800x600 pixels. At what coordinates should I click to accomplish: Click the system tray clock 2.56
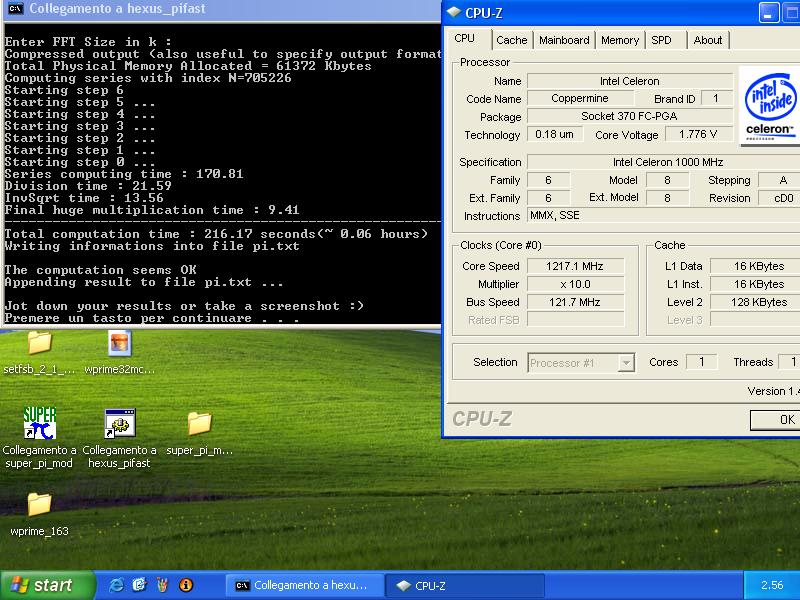click(x=772, y=585)
